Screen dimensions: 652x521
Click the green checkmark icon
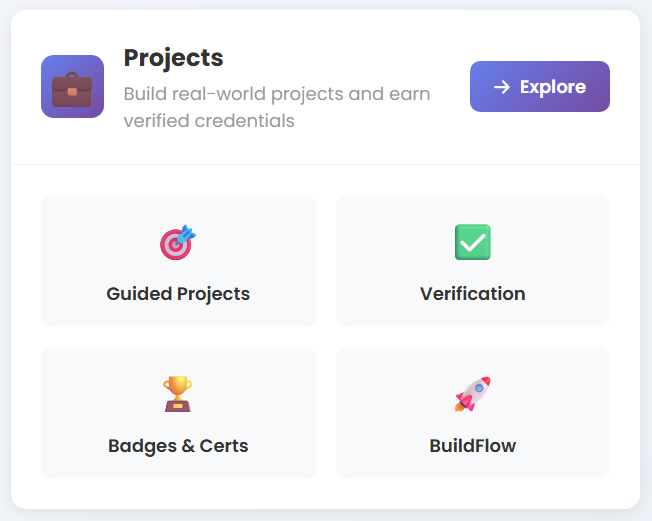pyautogui.click(x=472, y=242)
